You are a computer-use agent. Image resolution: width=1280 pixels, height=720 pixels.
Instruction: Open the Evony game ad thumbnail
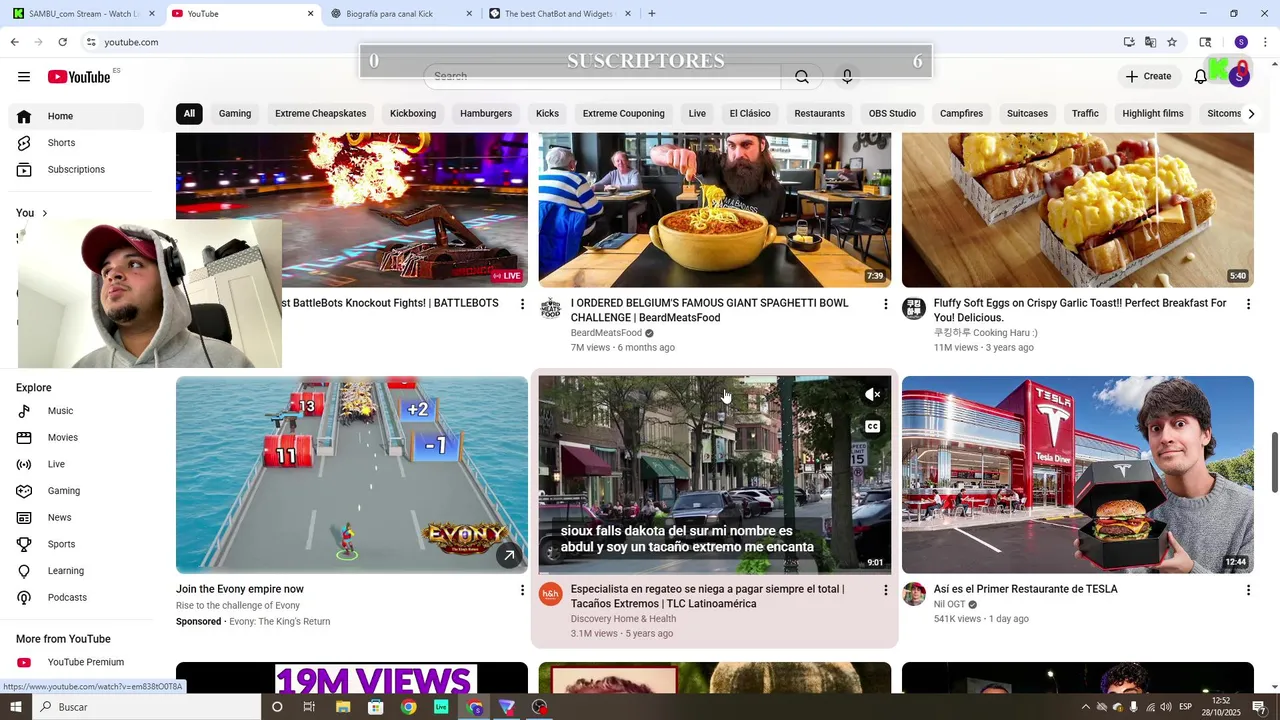coord(352,474)
